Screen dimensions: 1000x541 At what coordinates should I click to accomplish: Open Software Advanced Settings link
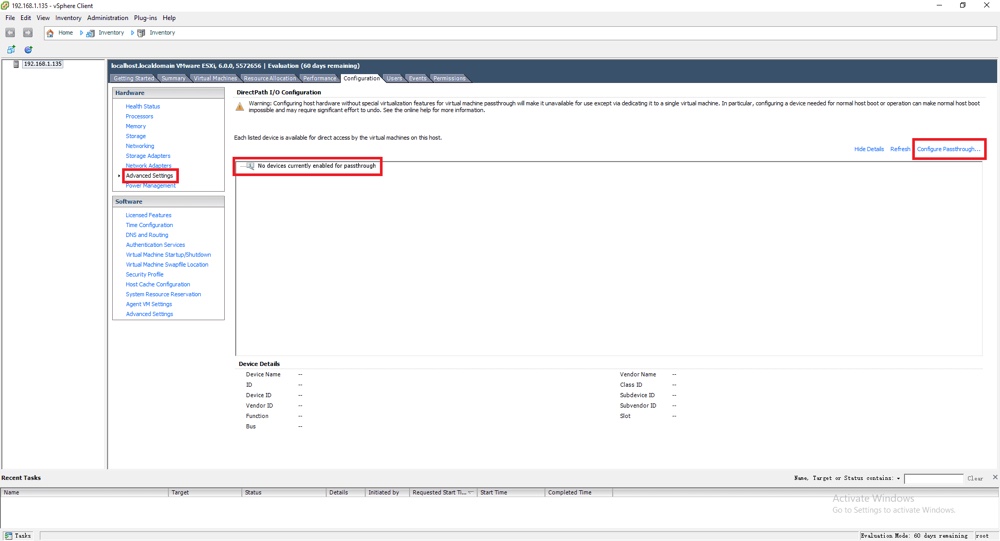[x=149, y=314]
